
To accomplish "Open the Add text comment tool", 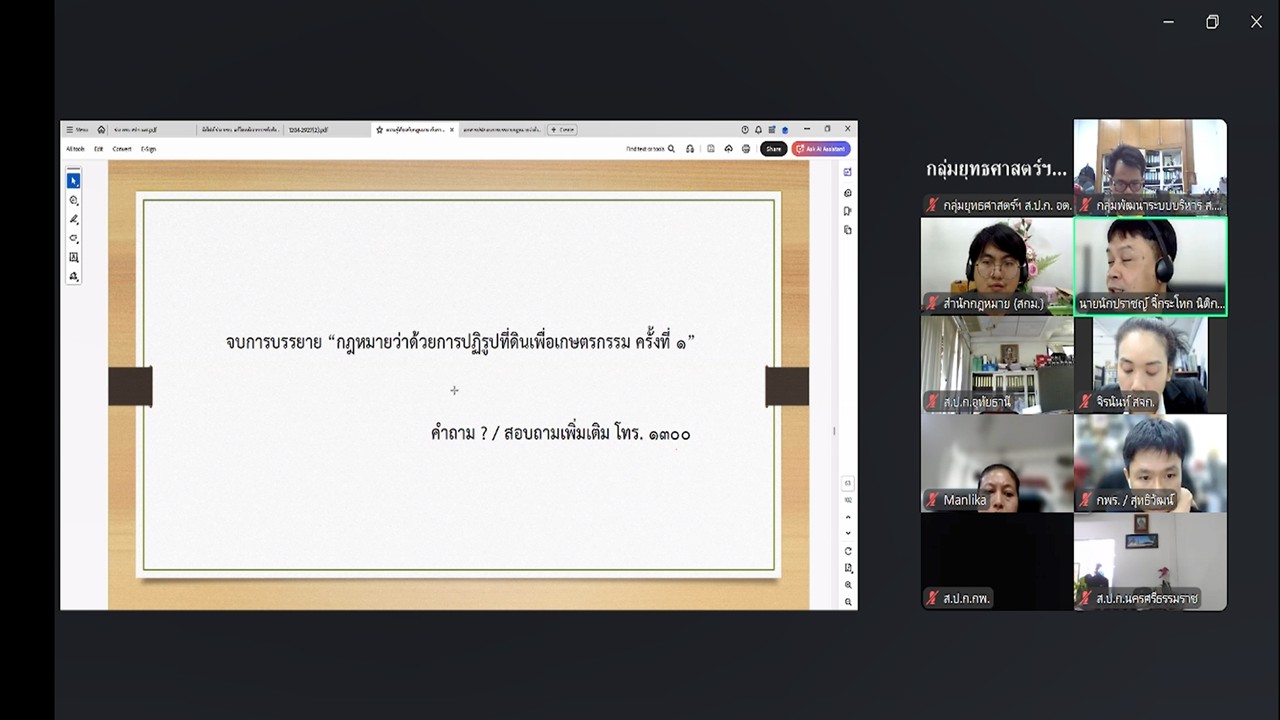I will pyautogui.click(x=73, y=256).
